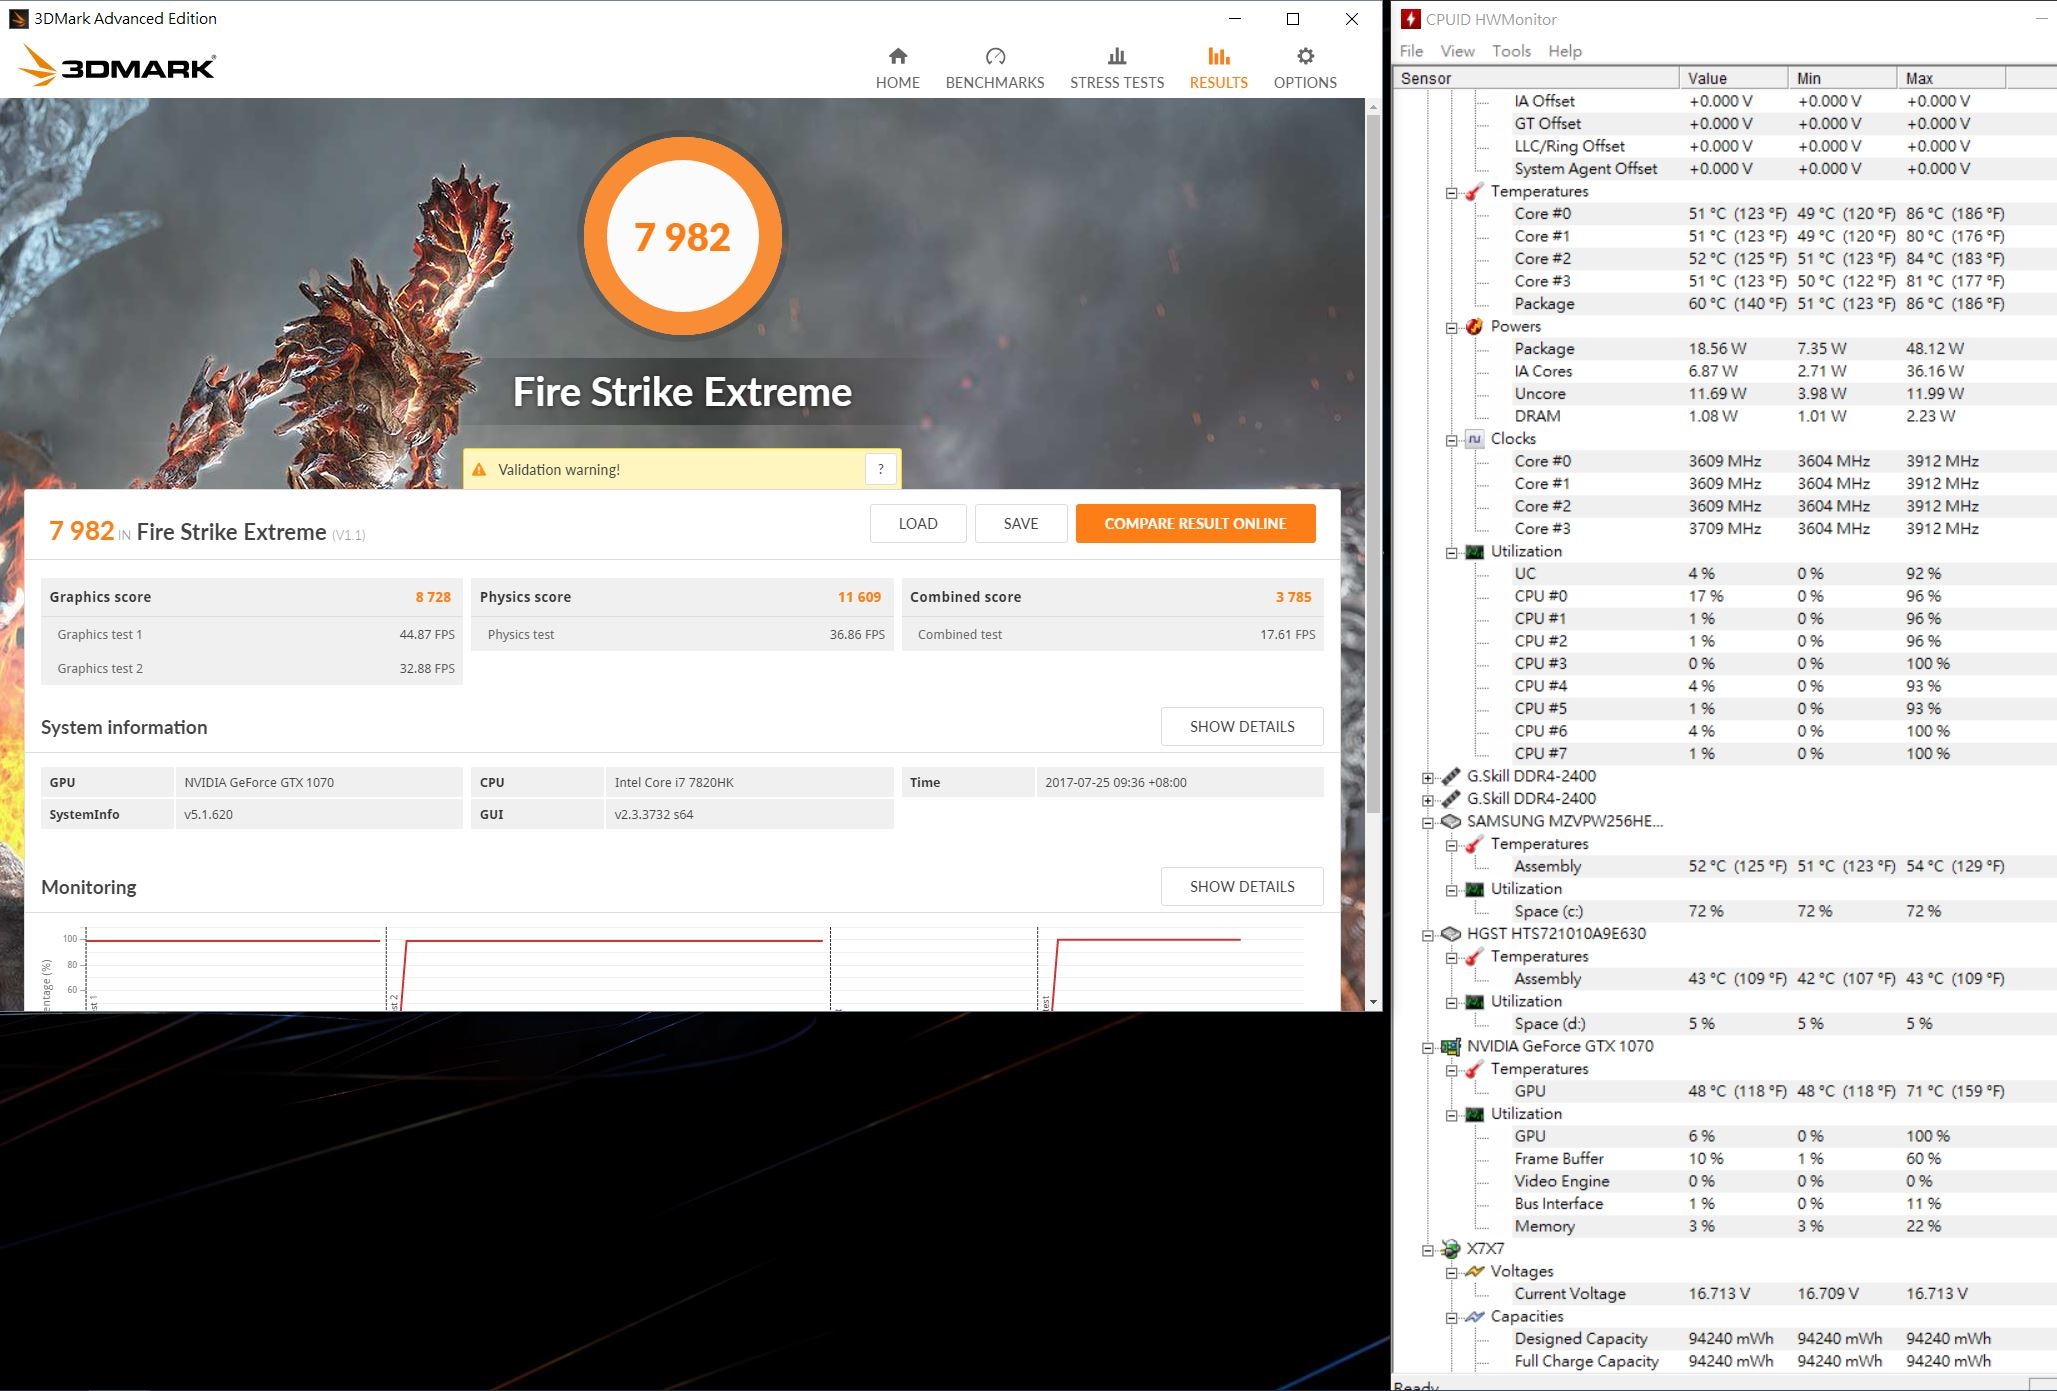2057x1391 pixels.
Task: Click the LOAD button
Action: point(918,523)
